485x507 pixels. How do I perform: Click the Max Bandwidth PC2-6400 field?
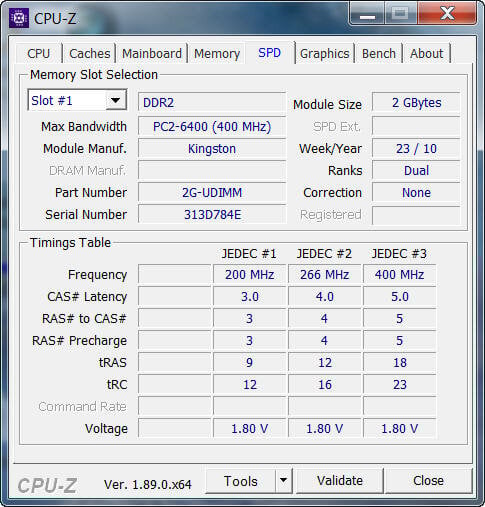click(x=212, y=127)
